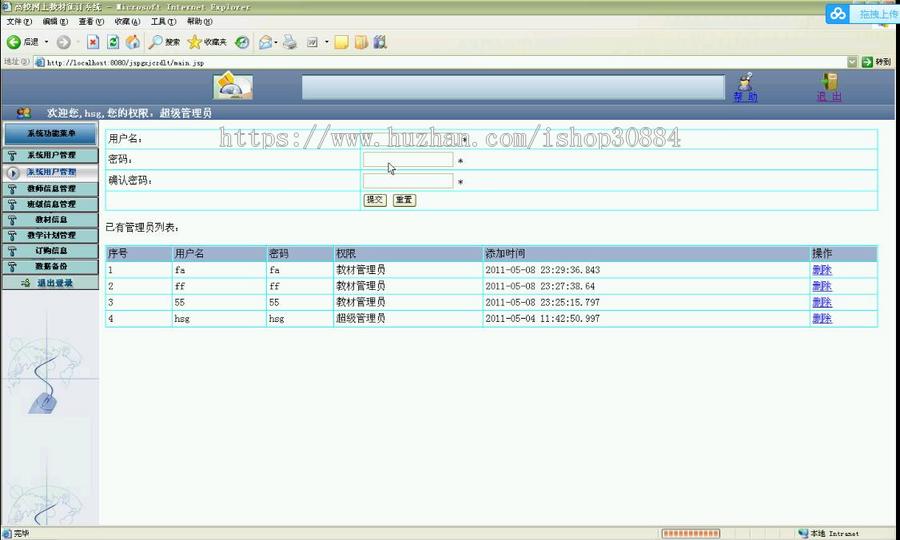Click the status bar progress indicator
Screen dimensions: 900x540
coord(690,534)
